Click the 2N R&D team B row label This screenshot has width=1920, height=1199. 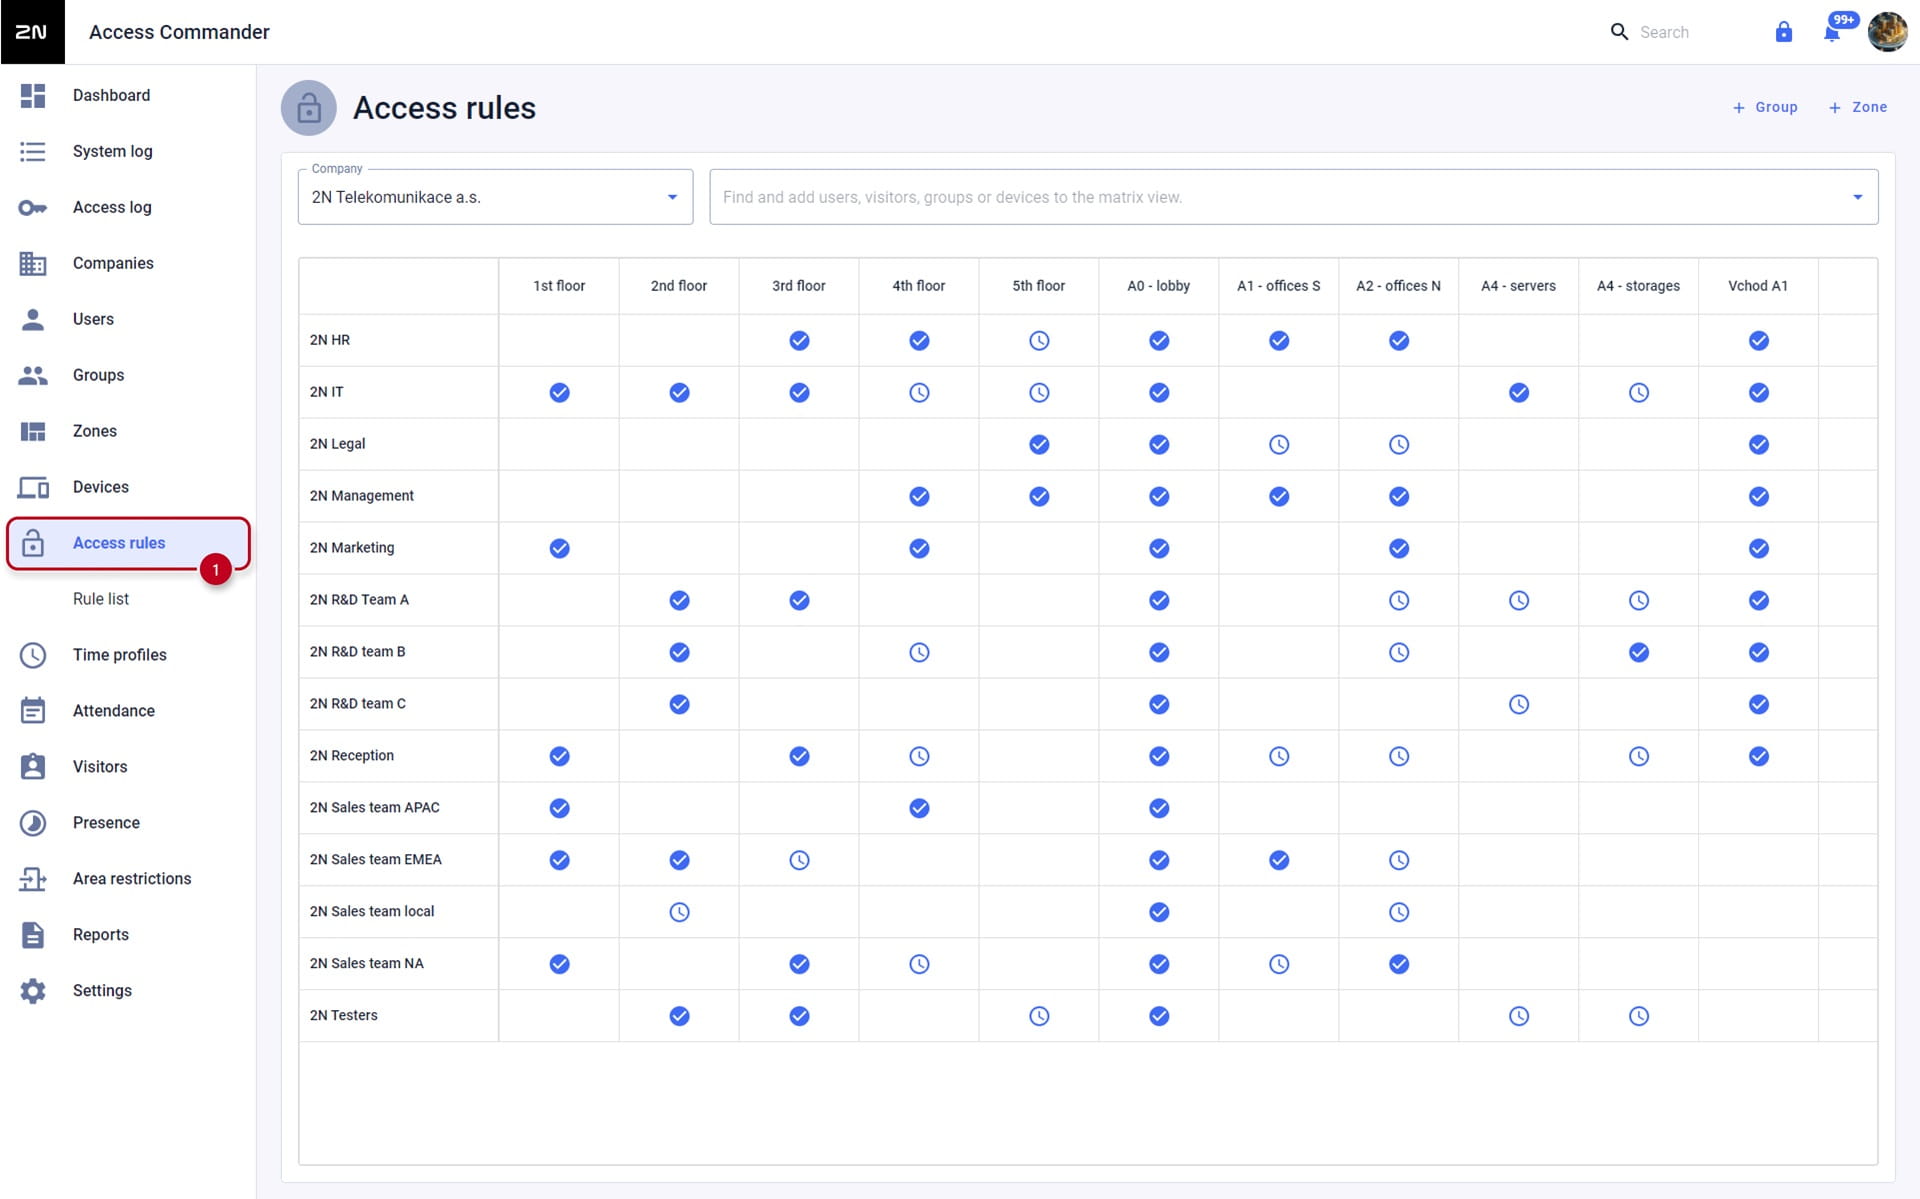coord(357,652)
